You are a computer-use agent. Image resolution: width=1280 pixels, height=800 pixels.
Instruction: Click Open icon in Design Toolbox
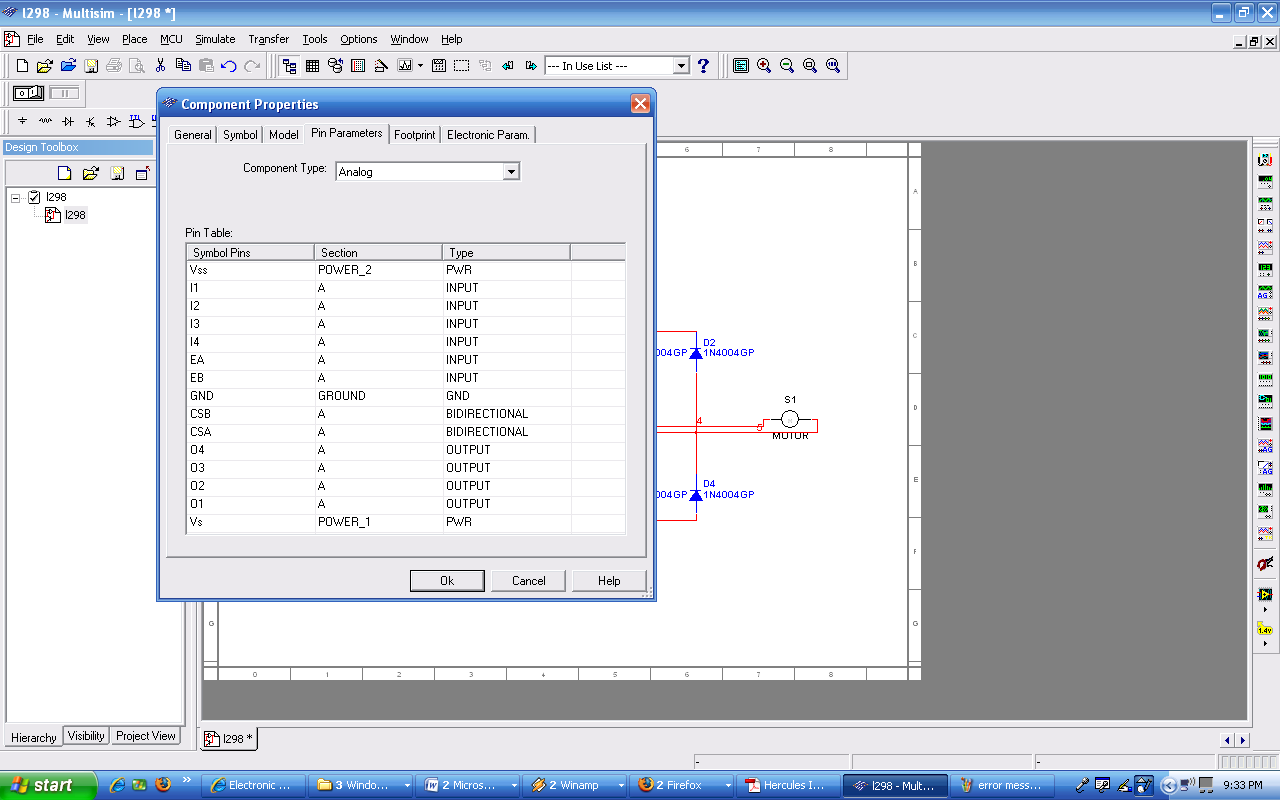(90, 174)
